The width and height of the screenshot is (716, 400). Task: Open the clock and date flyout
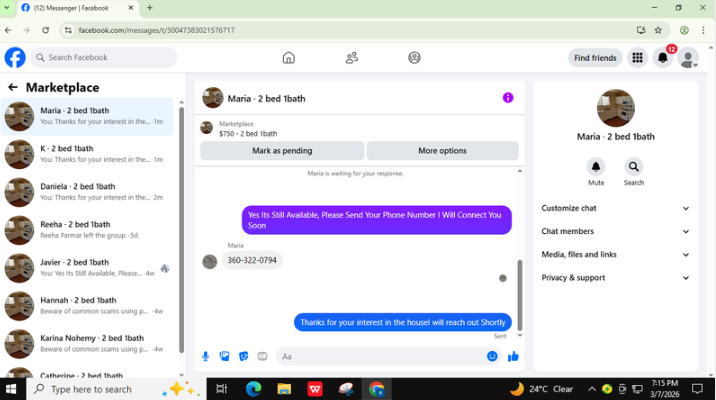tap(664, 389)
